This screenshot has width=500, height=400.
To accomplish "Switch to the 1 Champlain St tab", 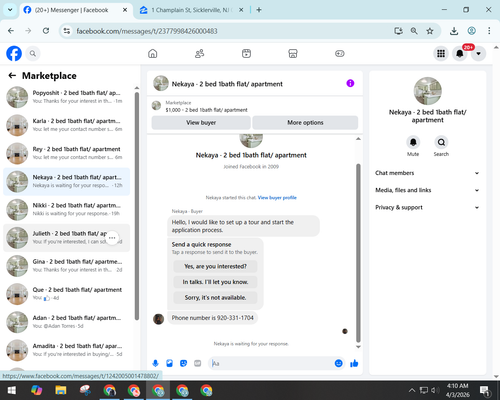I will pyautogui.click(x=192, y=10).
